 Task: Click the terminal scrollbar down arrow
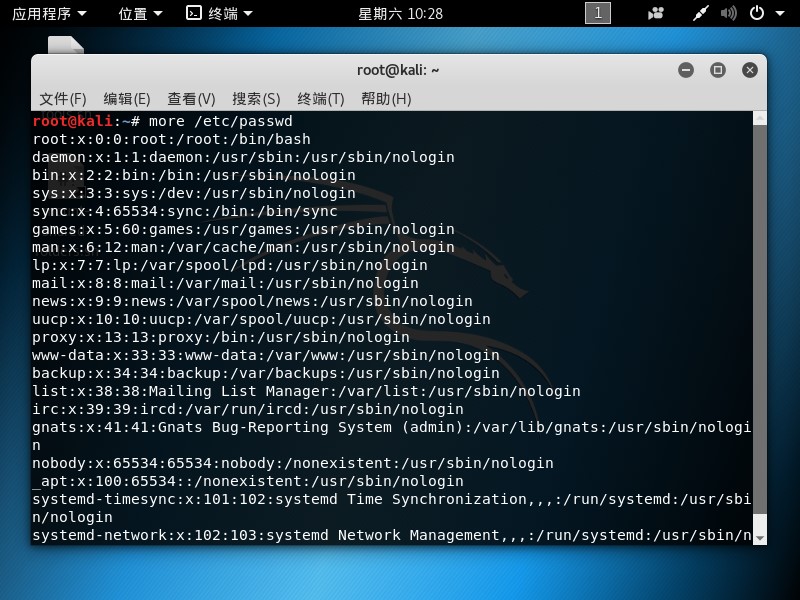(760, 538)
